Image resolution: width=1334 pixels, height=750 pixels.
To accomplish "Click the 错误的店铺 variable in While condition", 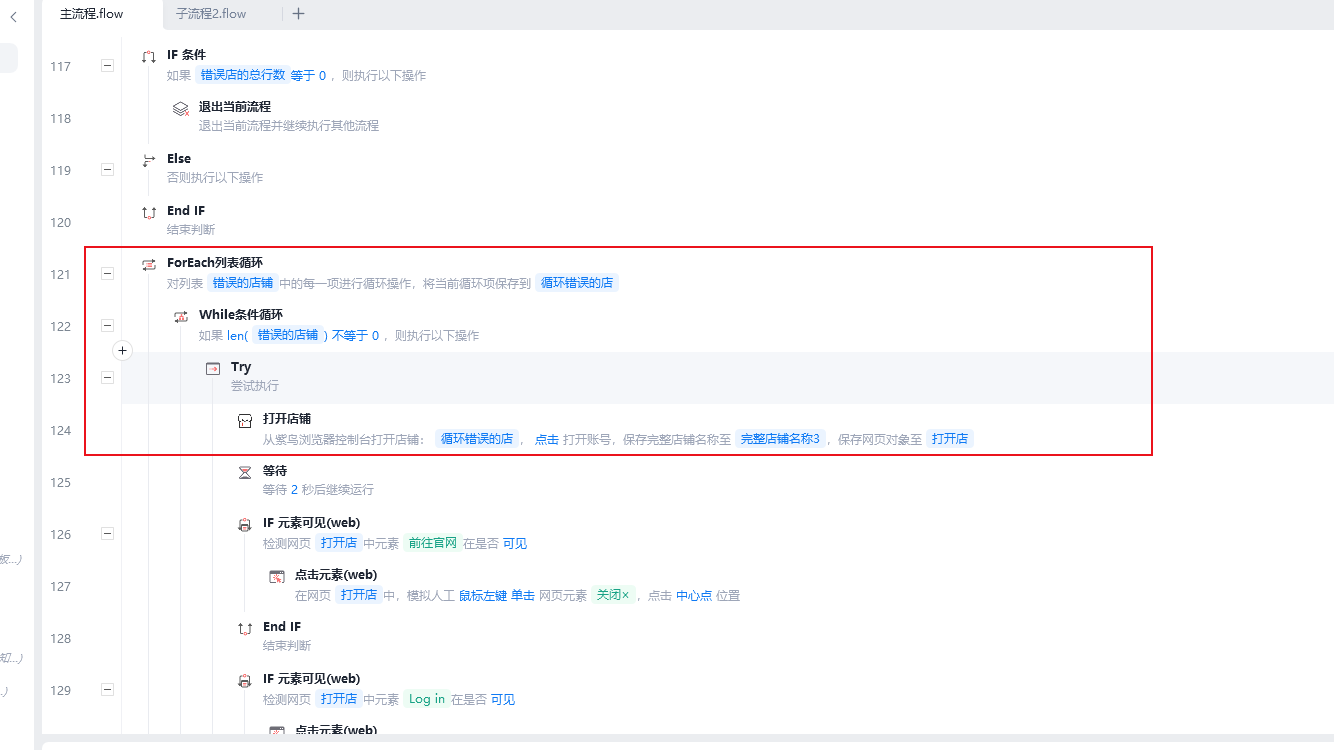I will [x=288, y=335].
